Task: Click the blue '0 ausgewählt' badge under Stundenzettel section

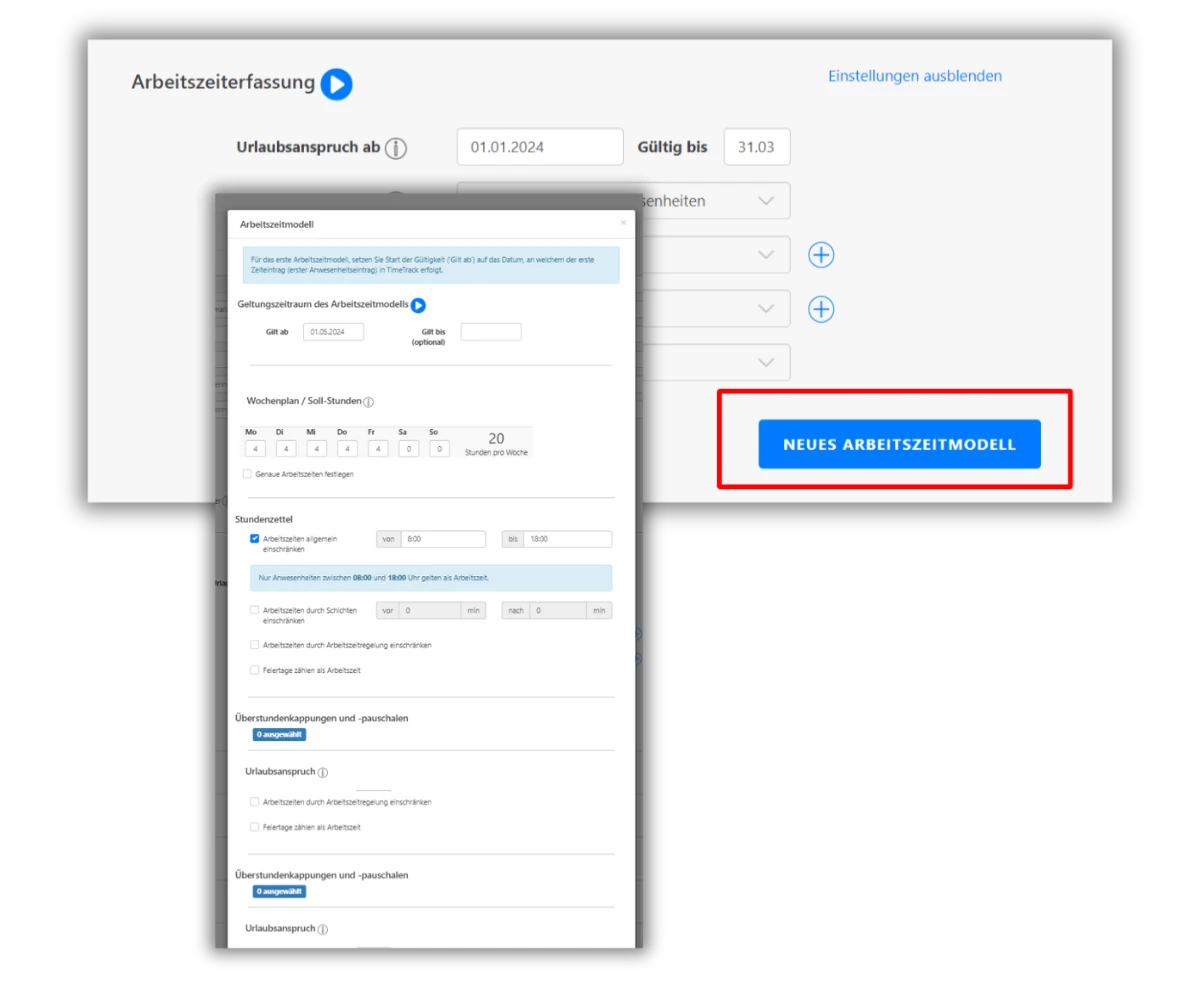Action: point(279,734)
